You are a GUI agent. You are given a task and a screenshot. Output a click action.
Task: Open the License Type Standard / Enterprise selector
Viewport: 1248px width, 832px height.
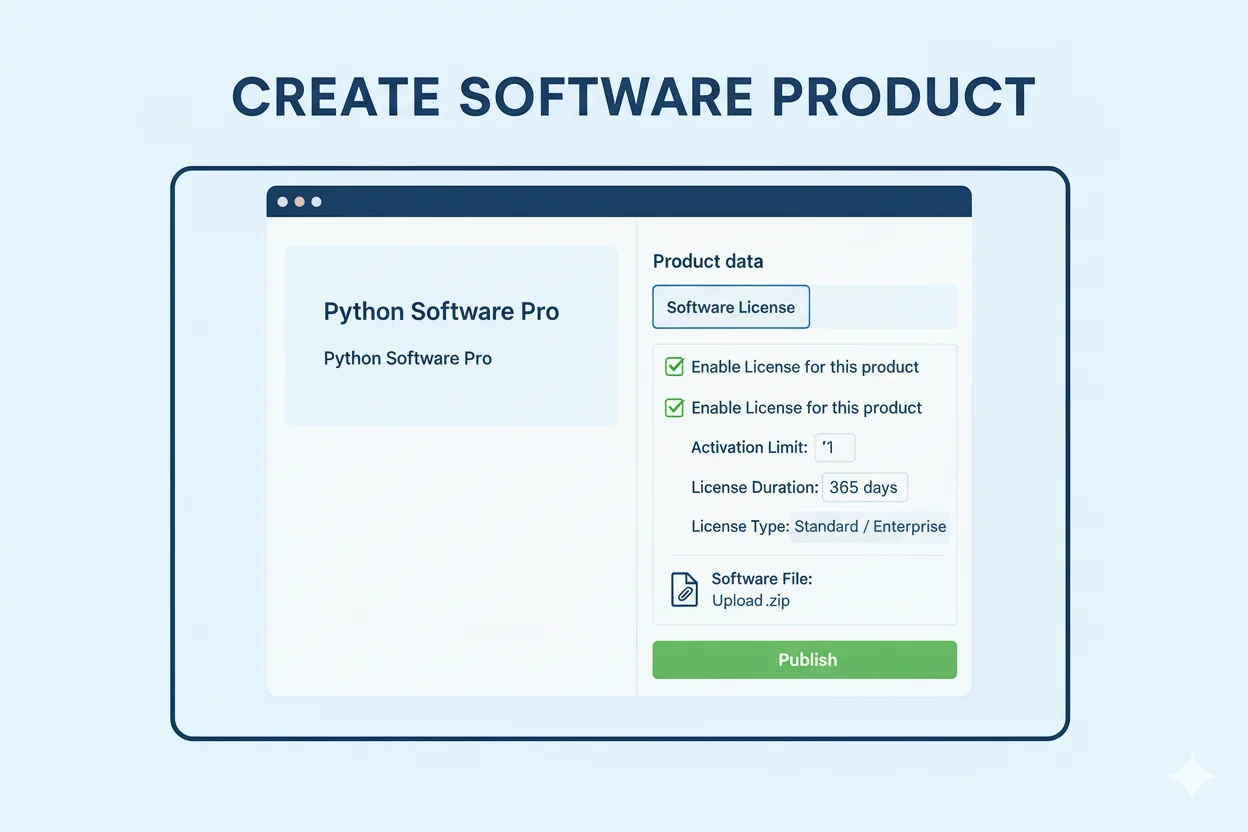[x=870, y=527]
